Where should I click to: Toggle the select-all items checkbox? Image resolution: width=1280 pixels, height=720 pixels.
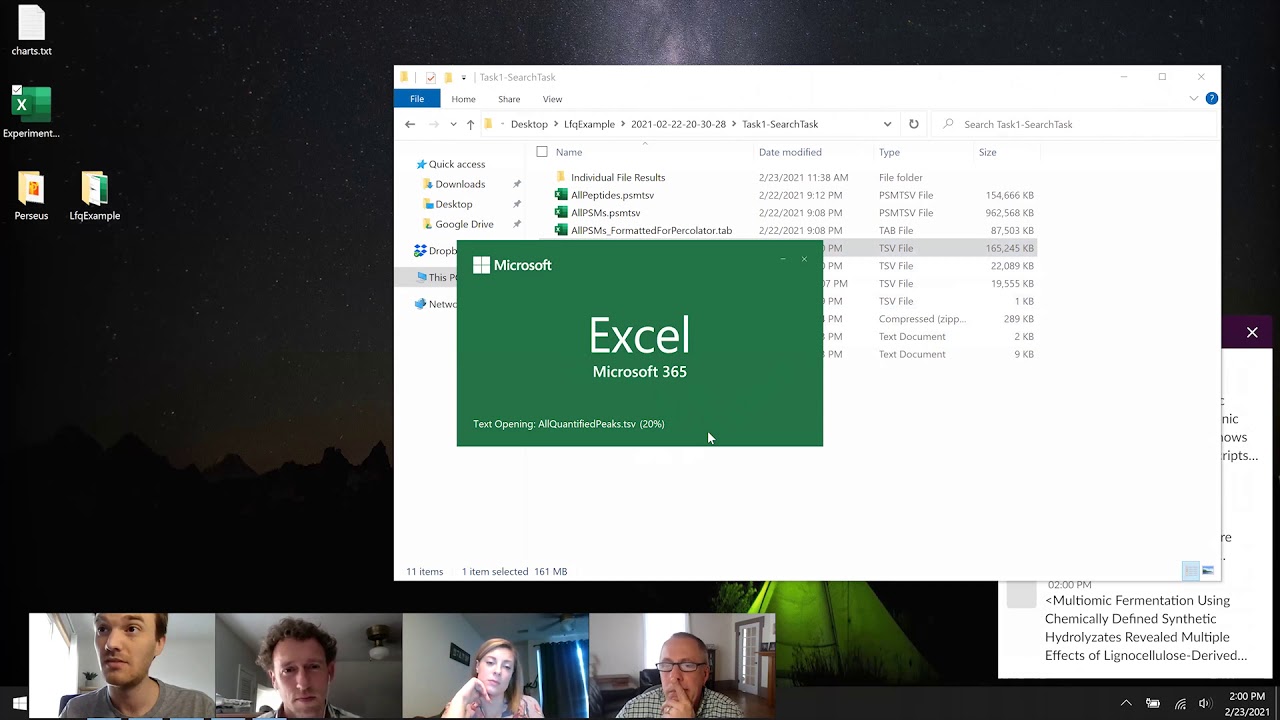pos(542,152)
